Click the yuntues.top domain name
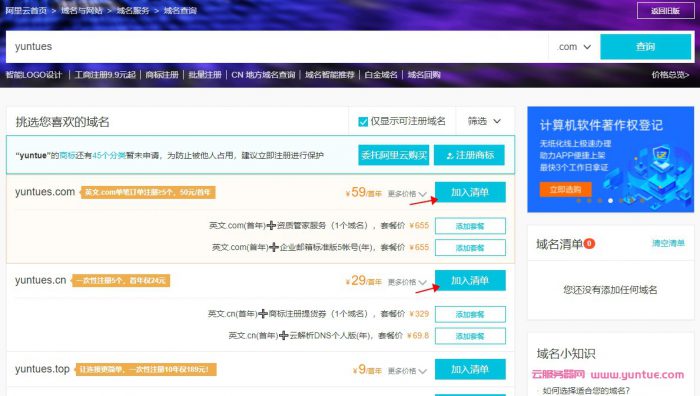 tap(42, 369)
